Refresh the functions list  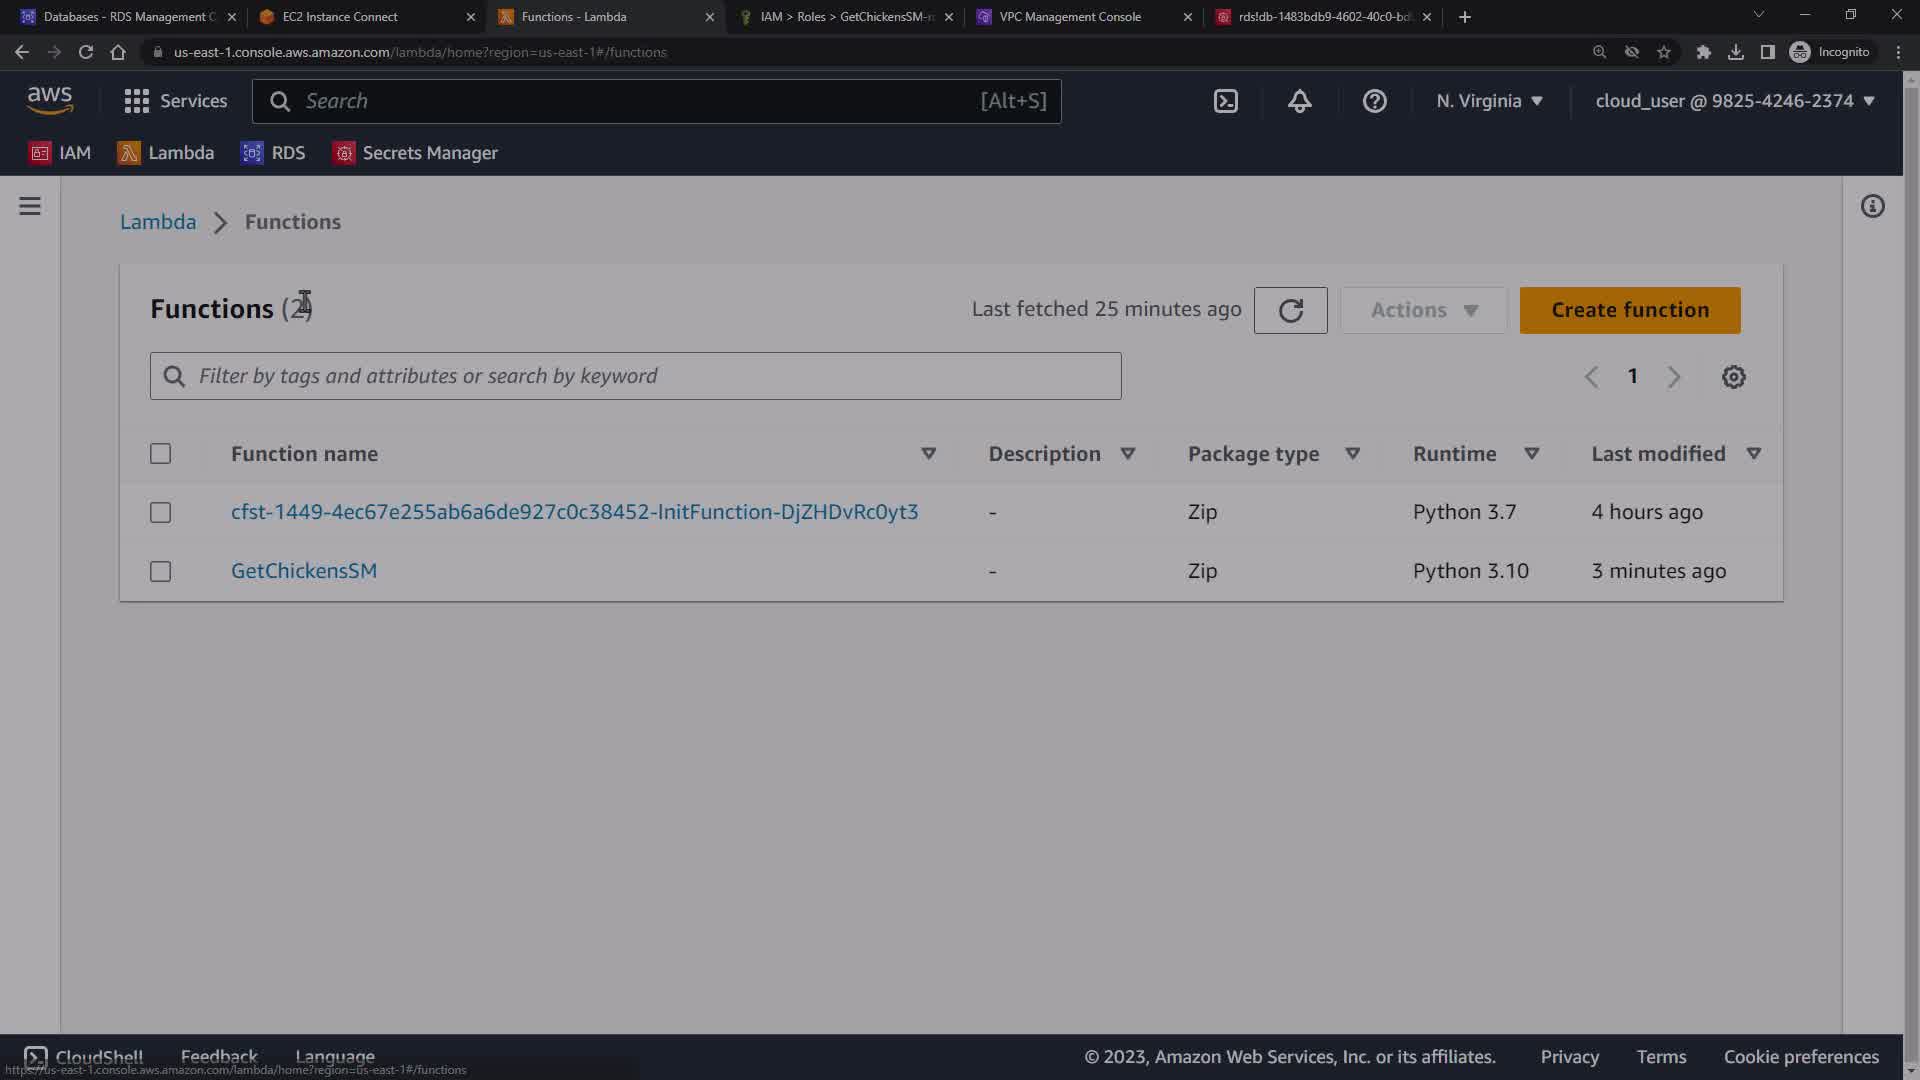click(x=1290, y=310)
